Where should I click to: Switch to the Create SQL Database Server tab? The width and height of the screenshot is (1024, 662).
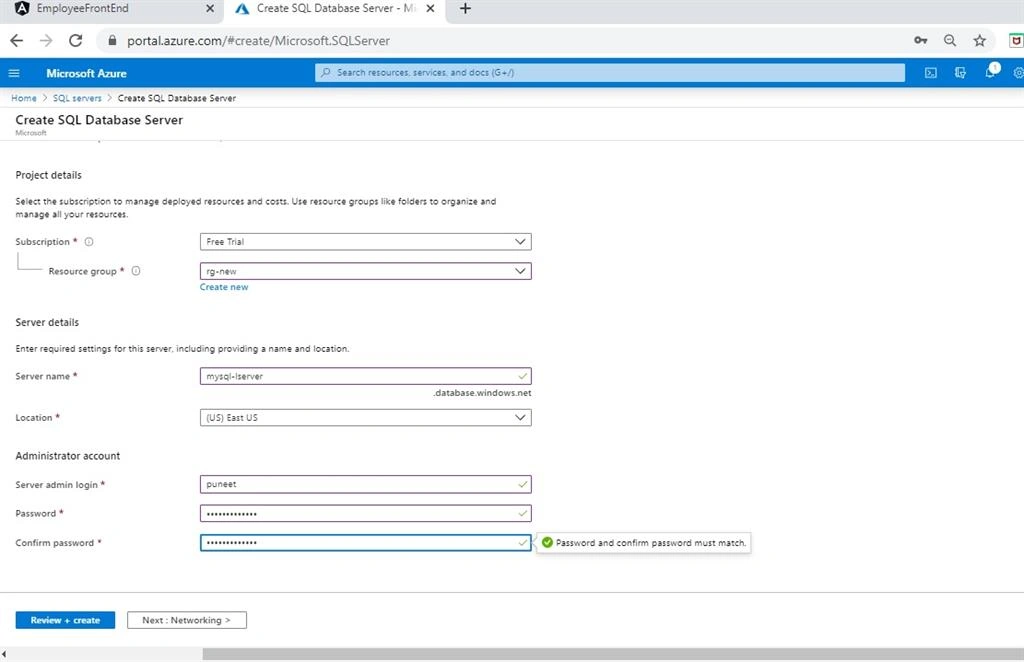click(x=335, y=9)
